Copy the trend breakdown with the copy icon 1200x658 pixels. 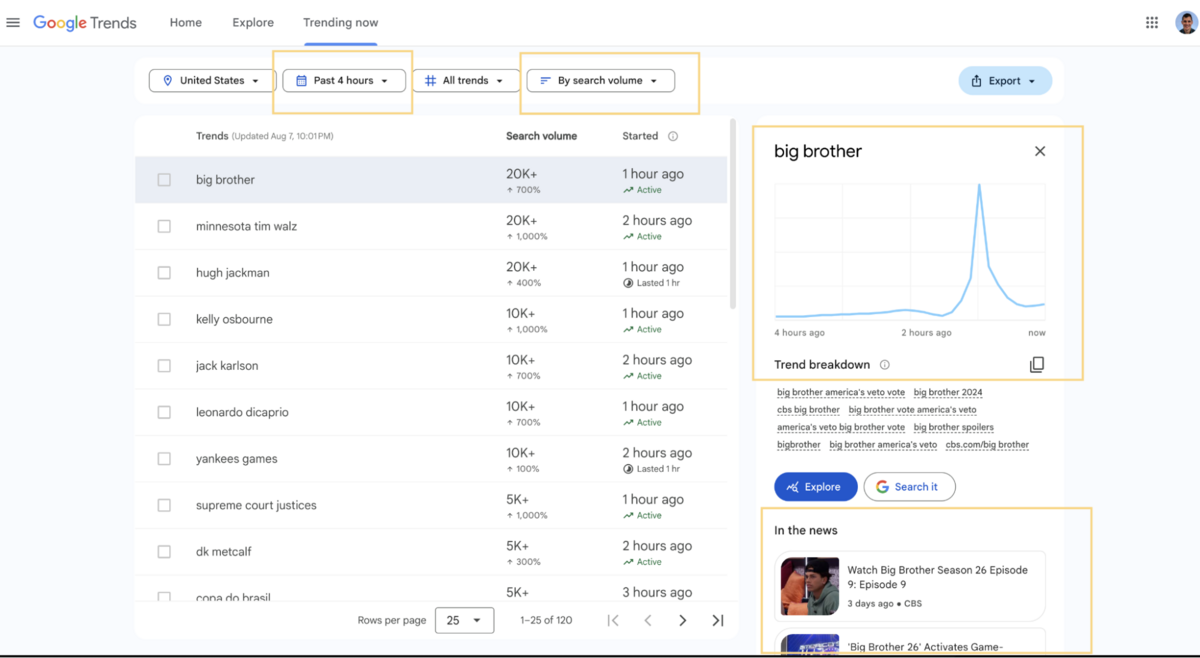[x=1037, y=365]
